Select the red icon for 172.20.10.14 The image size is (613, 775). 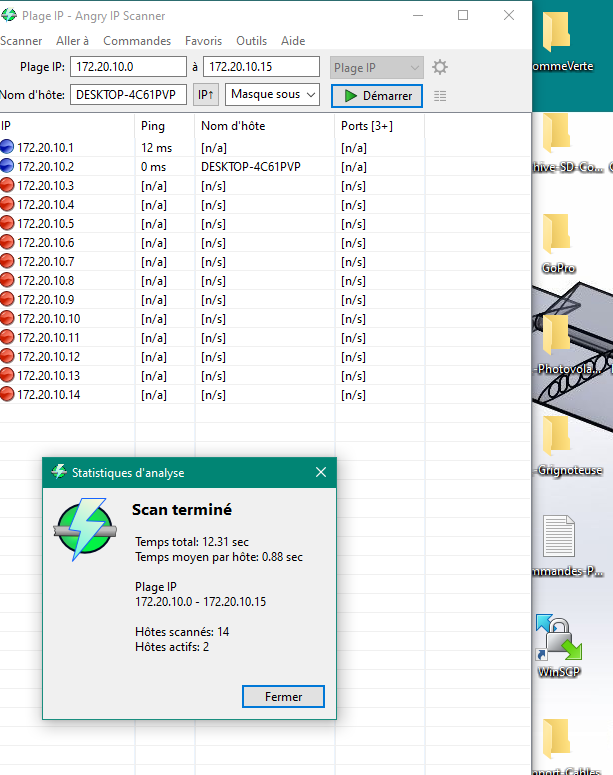(x=7, y=394)
